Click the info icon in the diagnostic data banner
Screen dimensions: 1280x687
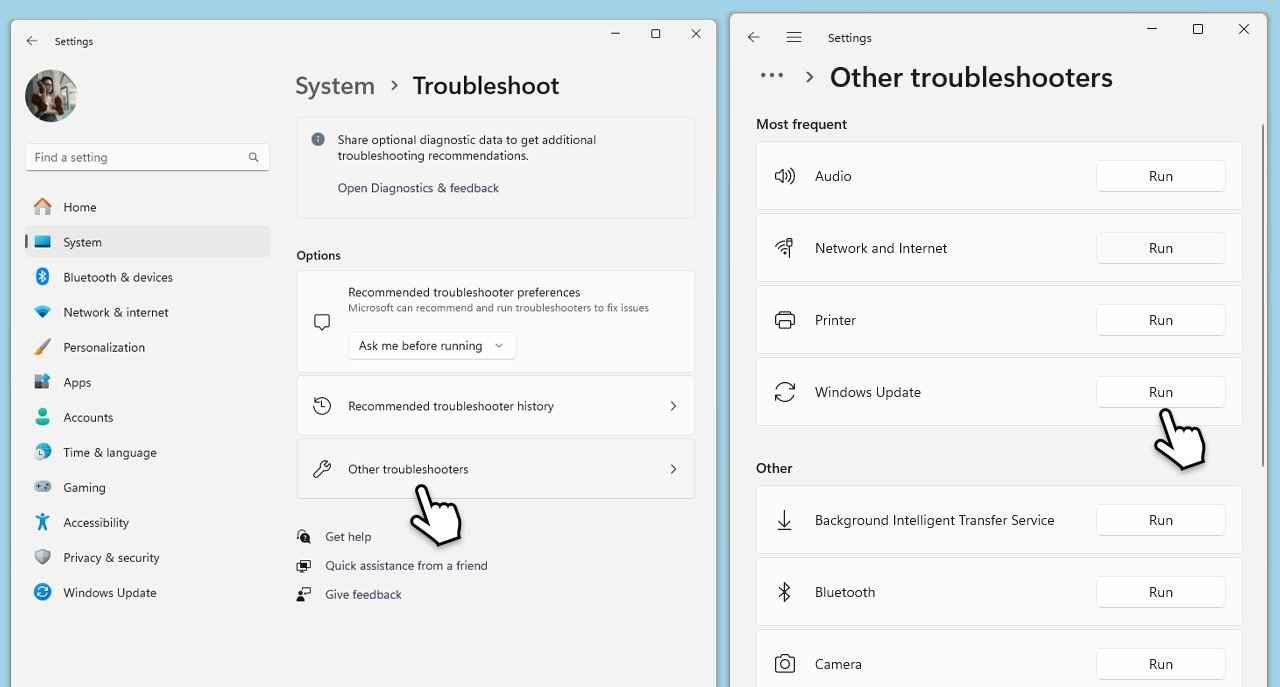click(x=318, y=140)
